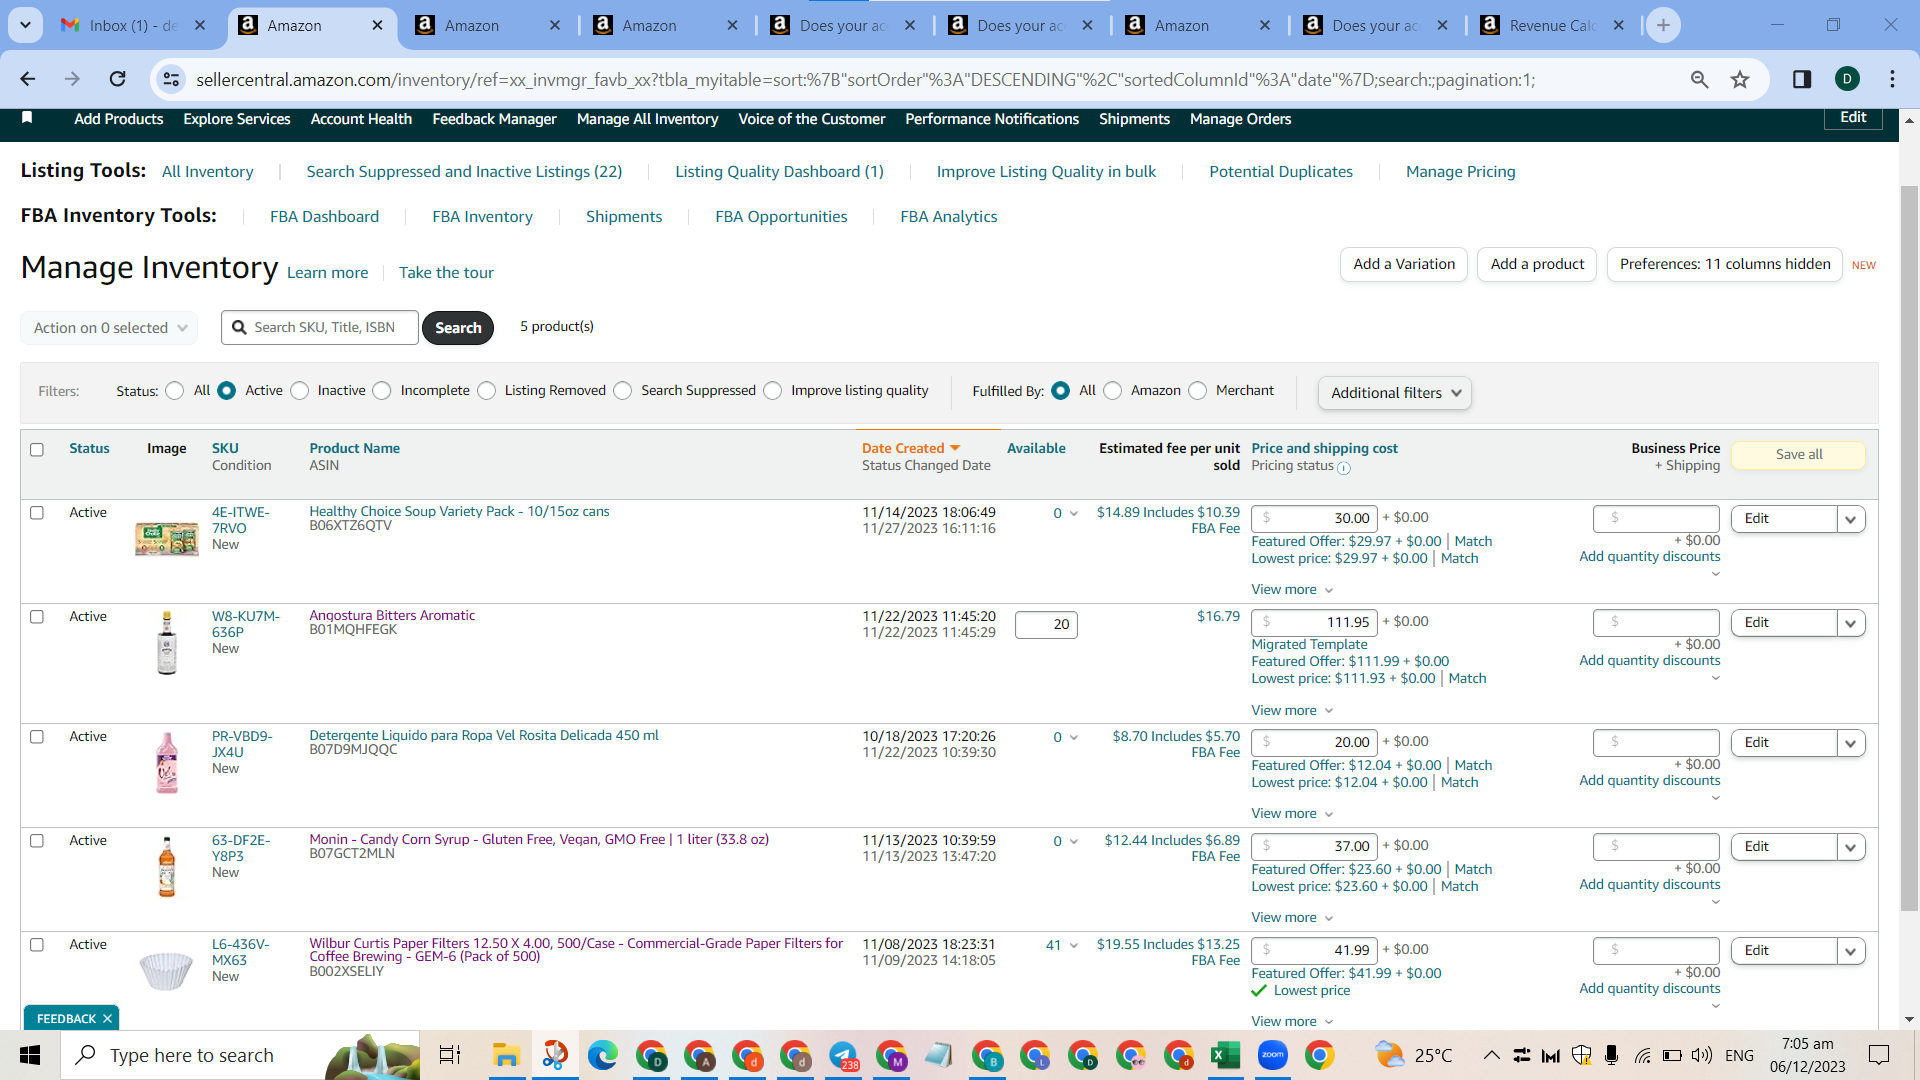Open the notification center icon

click(x=1879, y=1055)
